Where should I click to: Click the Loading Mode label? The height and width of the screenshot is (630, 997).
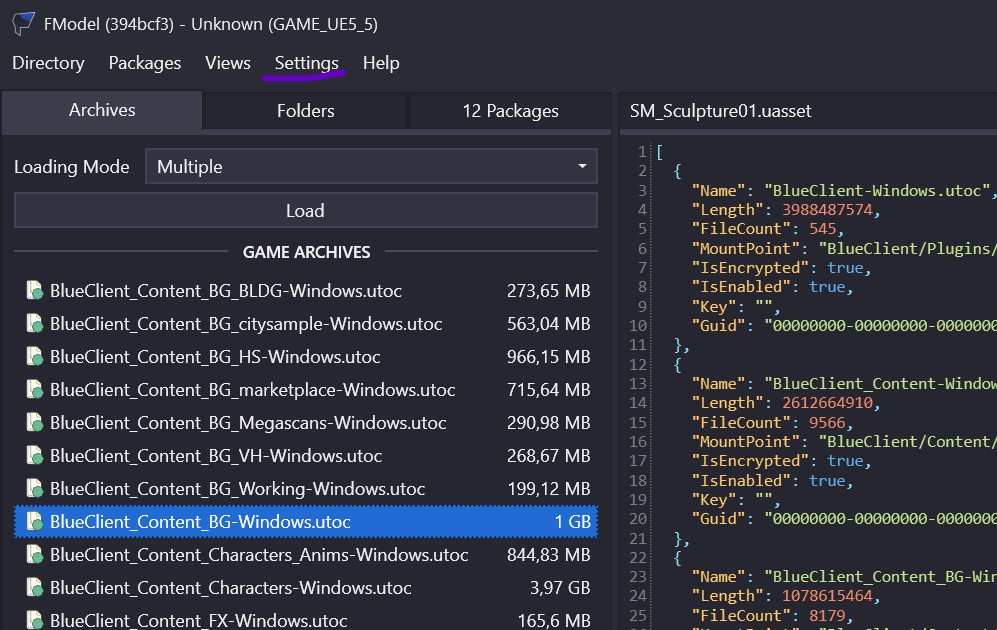72,167
